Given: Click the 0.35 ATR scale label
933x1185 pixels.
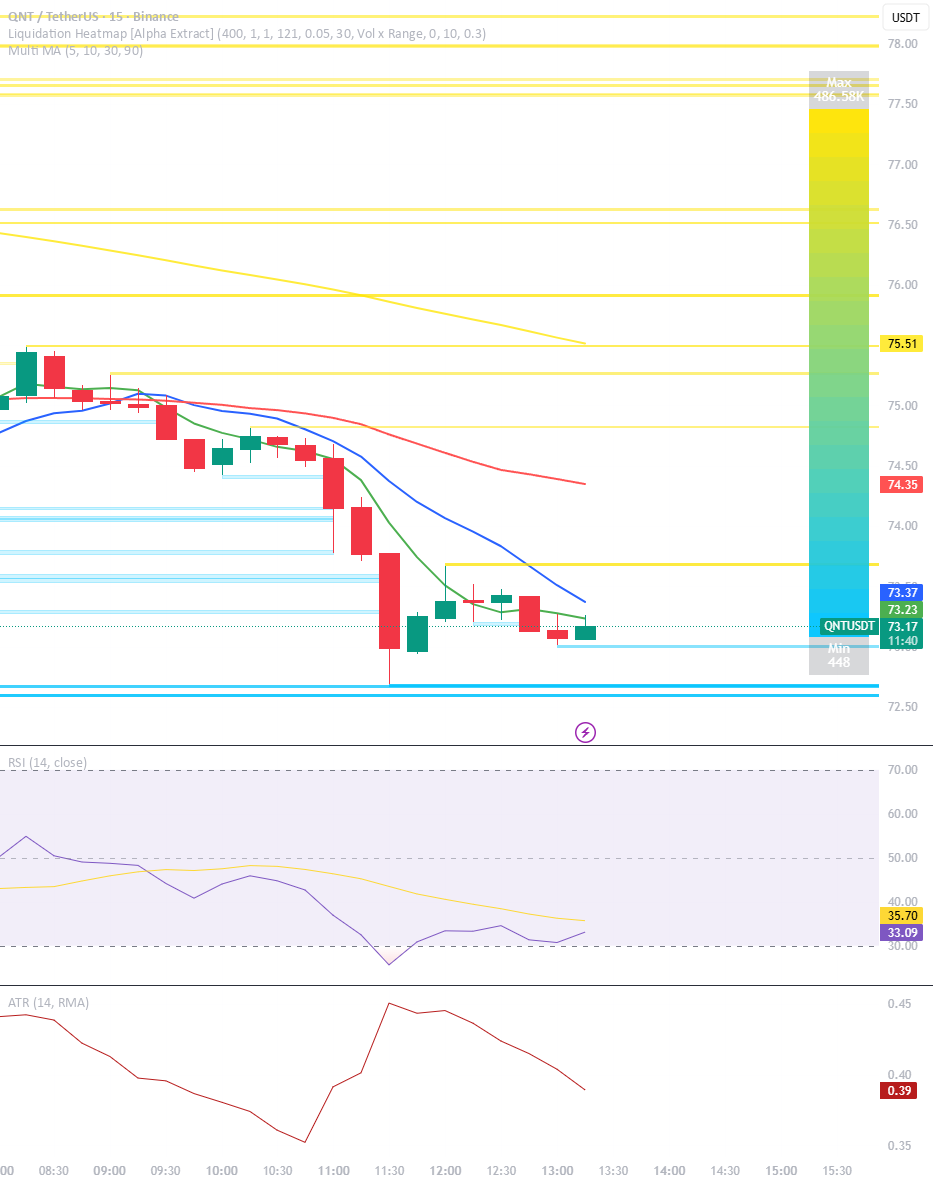Looking at the screenshot, I should [899, 1146].
